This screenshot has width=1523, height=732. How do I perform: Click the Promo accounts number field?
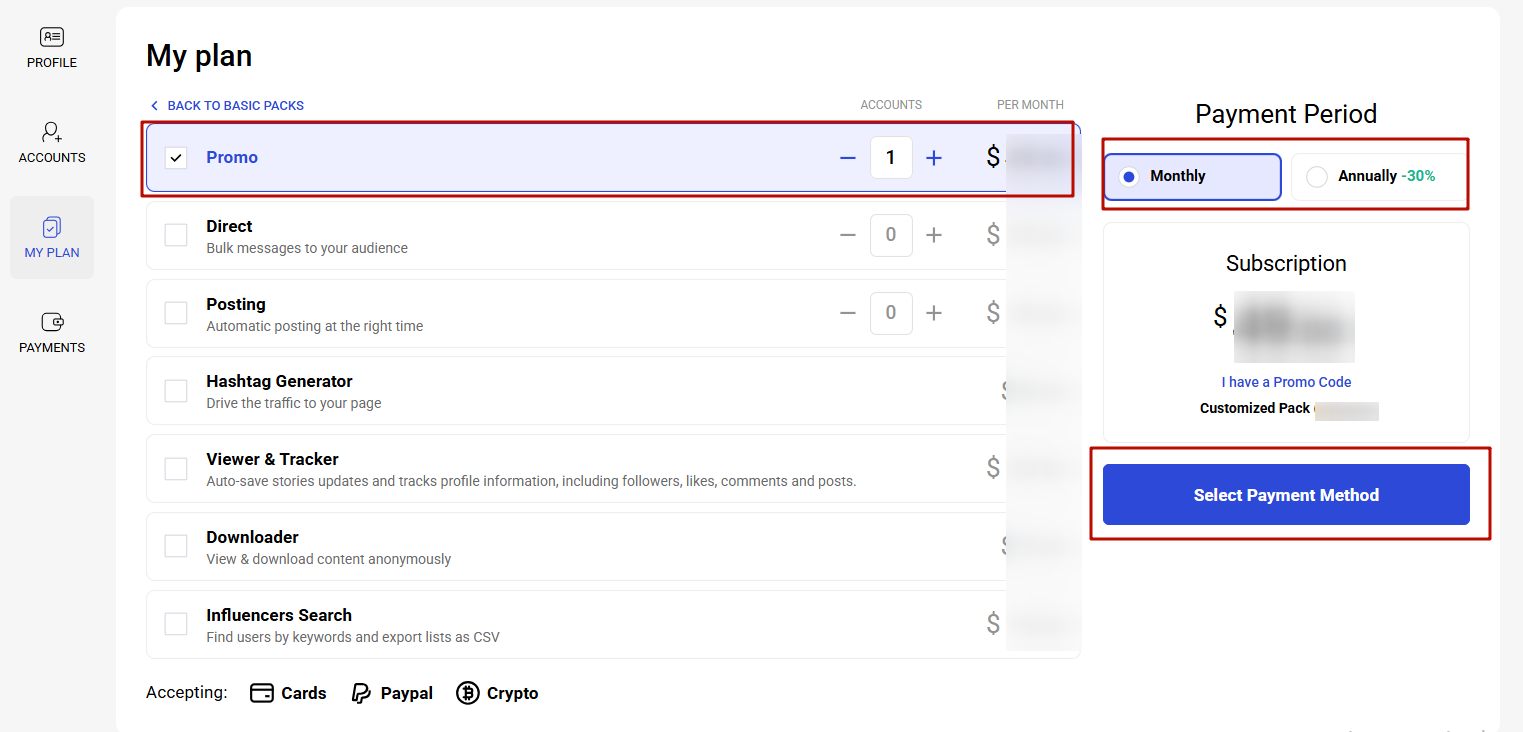[x=890, y=158]
